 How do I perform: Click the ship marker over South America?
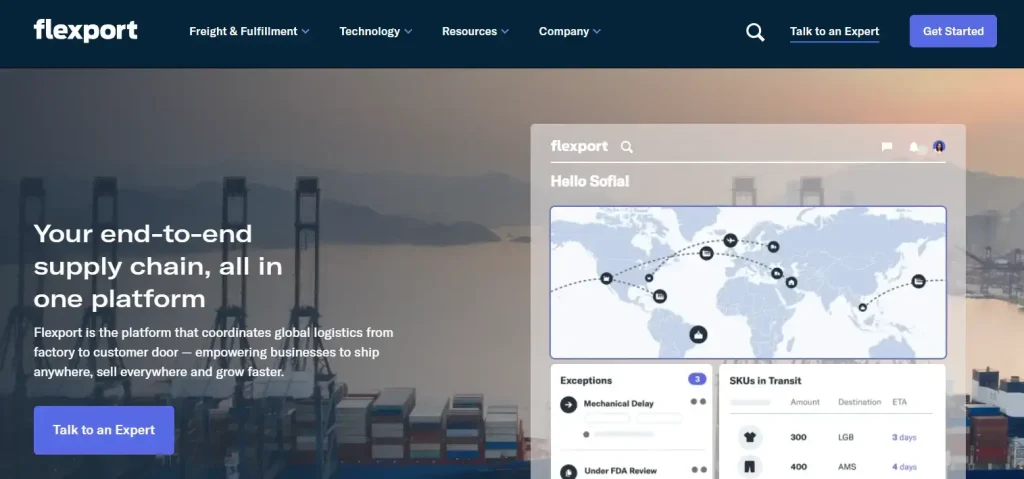click(698, 335)
